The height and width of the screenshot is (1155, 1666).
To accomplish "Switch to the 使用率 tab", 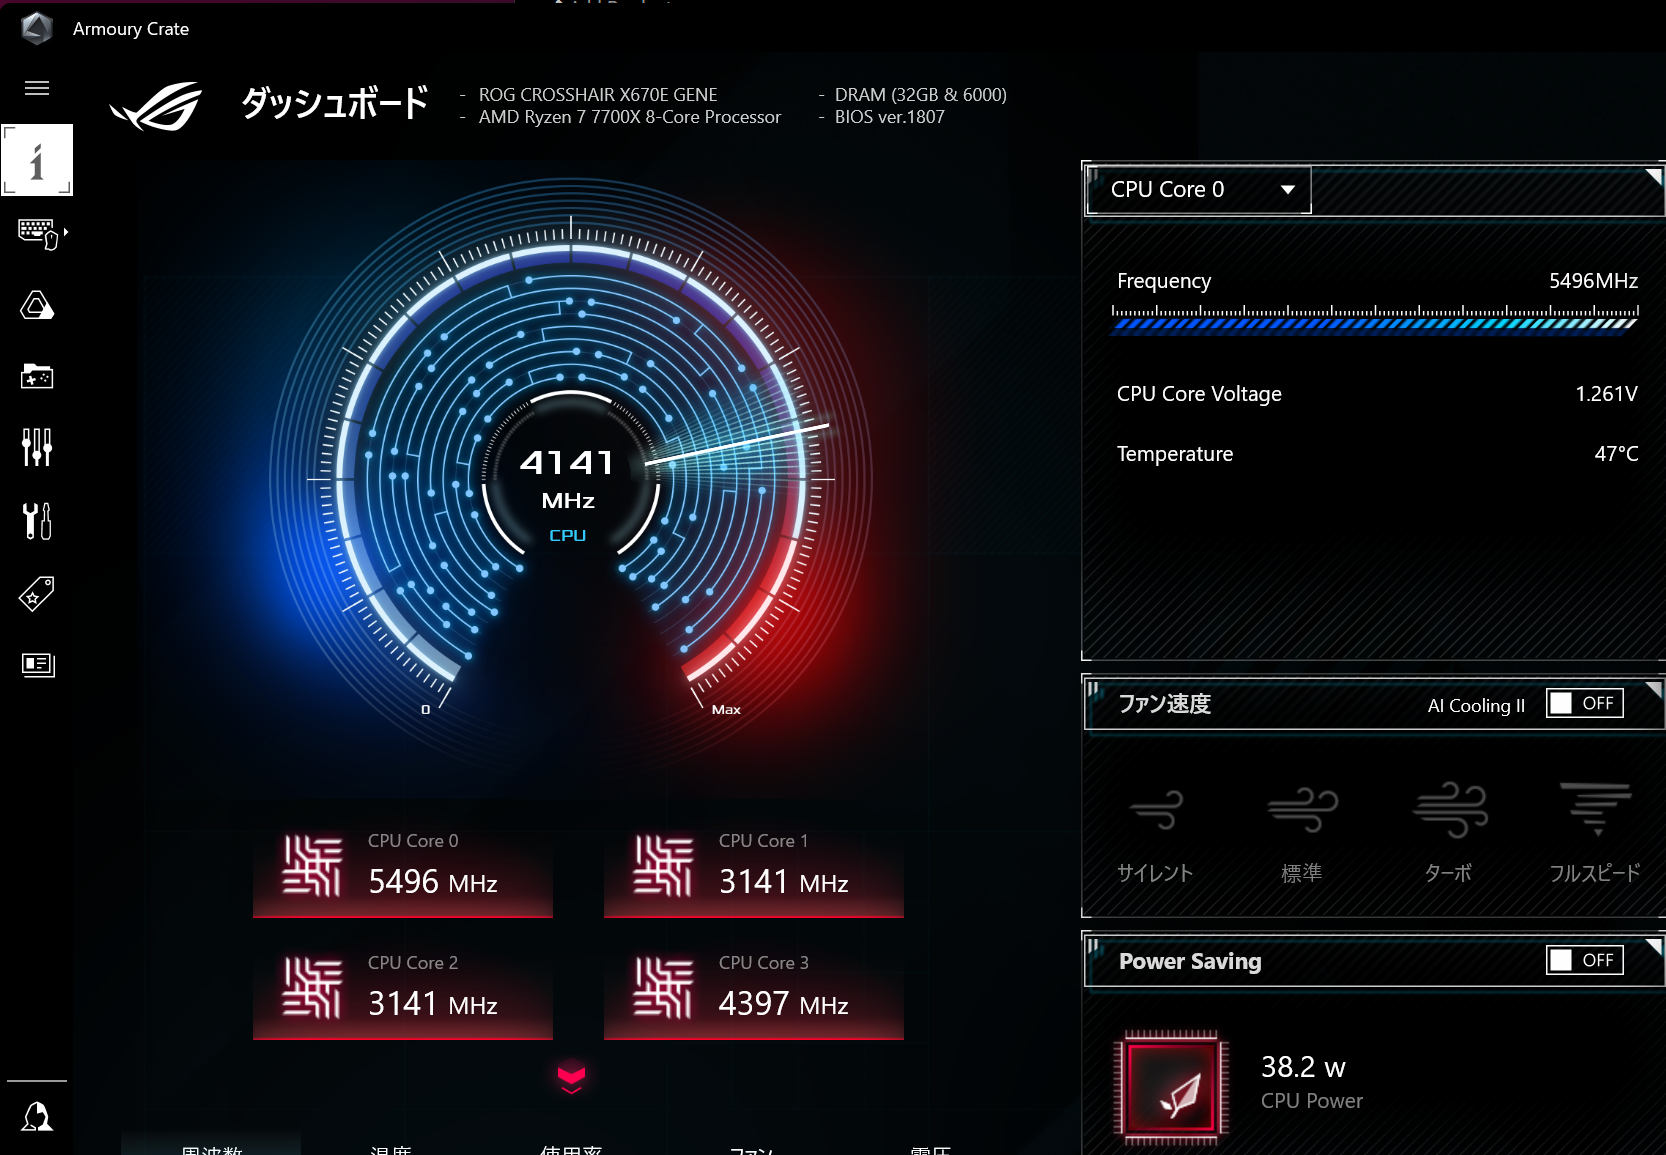I will 570,1149.
